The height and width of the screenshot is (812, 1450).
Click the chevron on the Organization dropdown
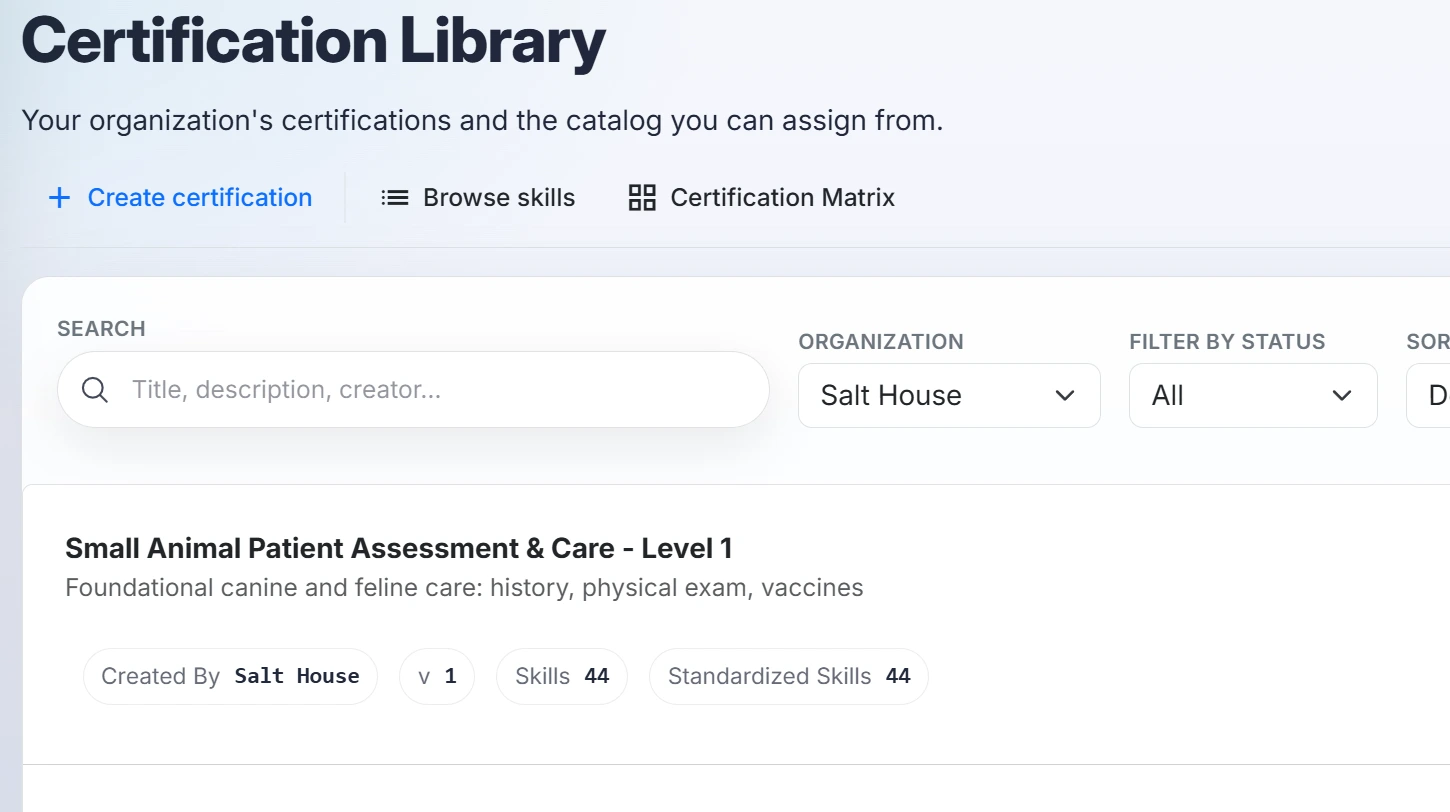[1064, 395]
